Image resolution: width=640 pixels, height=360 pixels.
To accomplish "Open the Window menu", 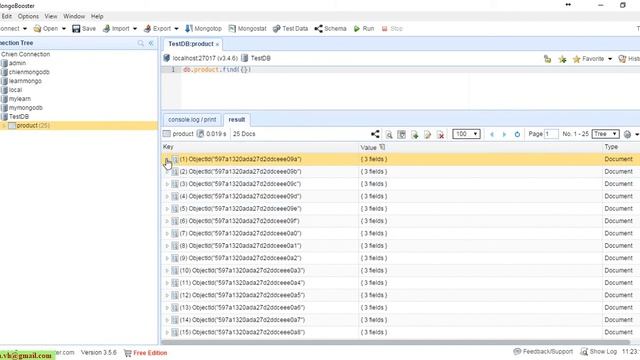I will [74, 16].
